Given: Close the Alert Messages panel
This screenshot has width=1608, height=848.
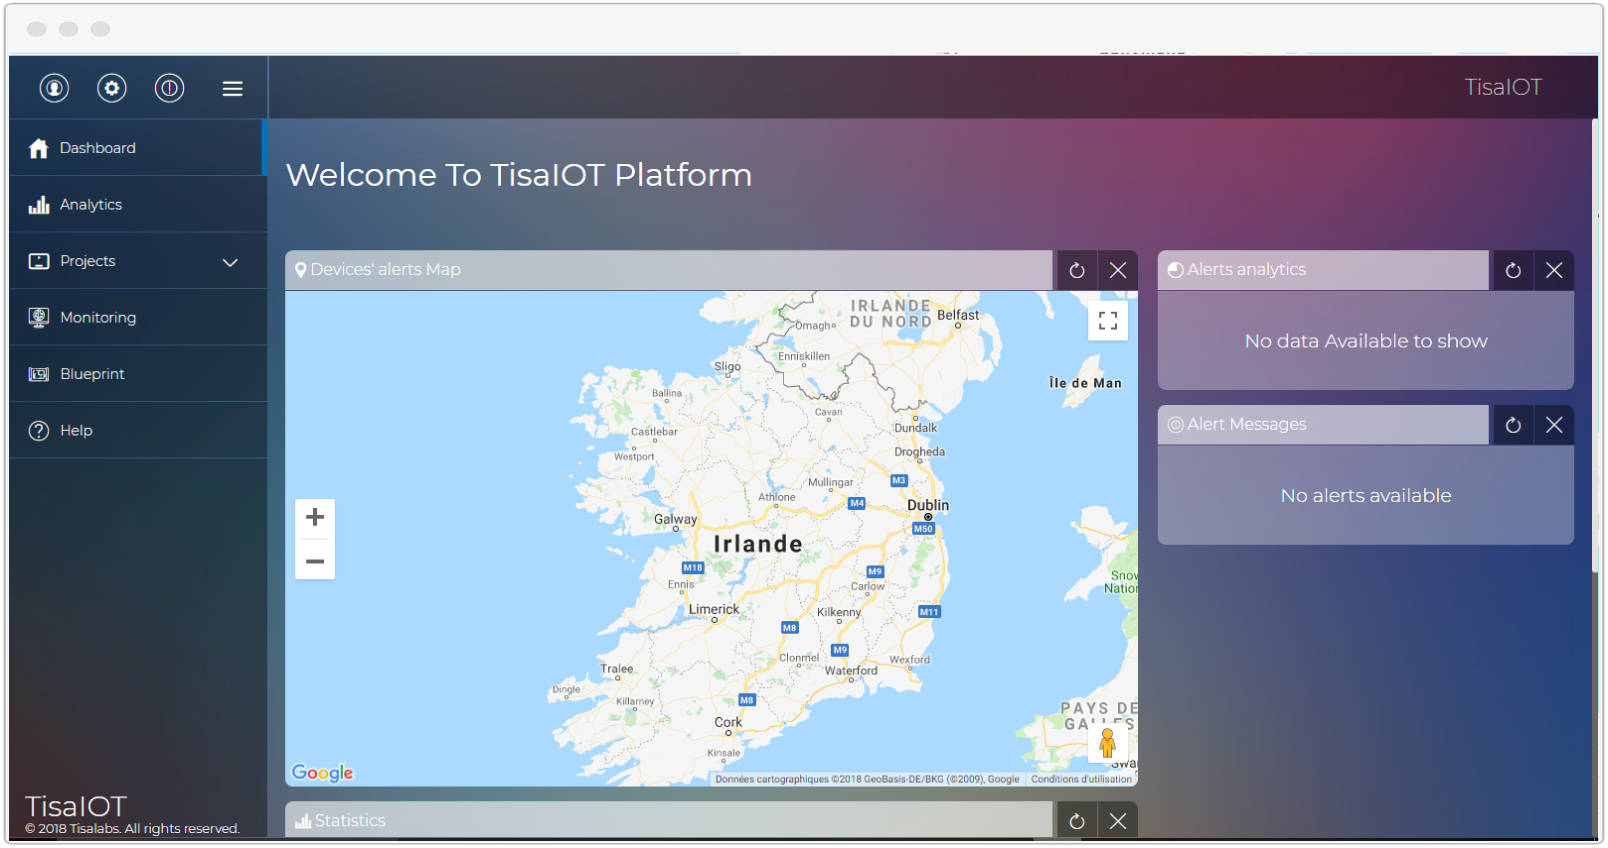Looking at the screenshot, I should pos(1554,425).
